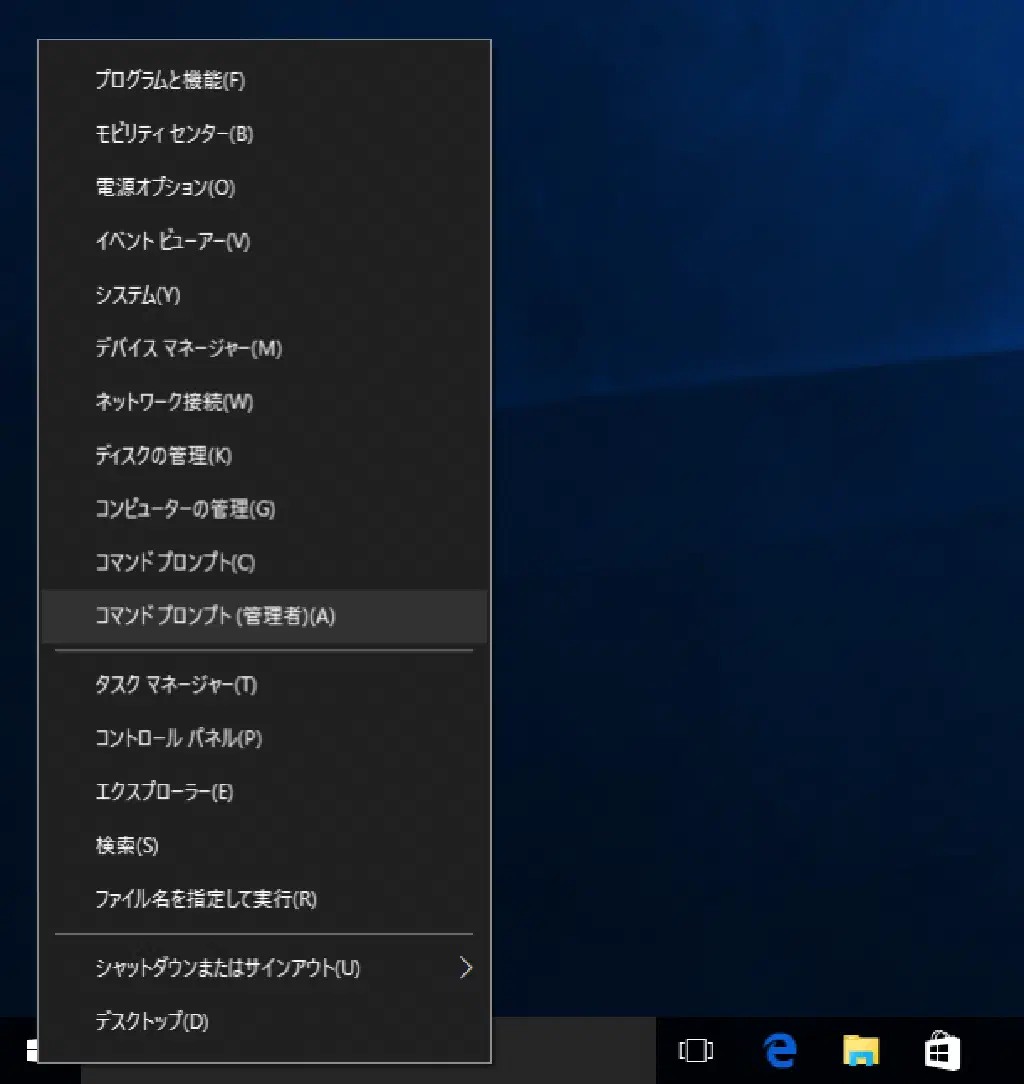Open イベント ビューアー
Screen dimensions: 1024x1084
pos(172,241)
